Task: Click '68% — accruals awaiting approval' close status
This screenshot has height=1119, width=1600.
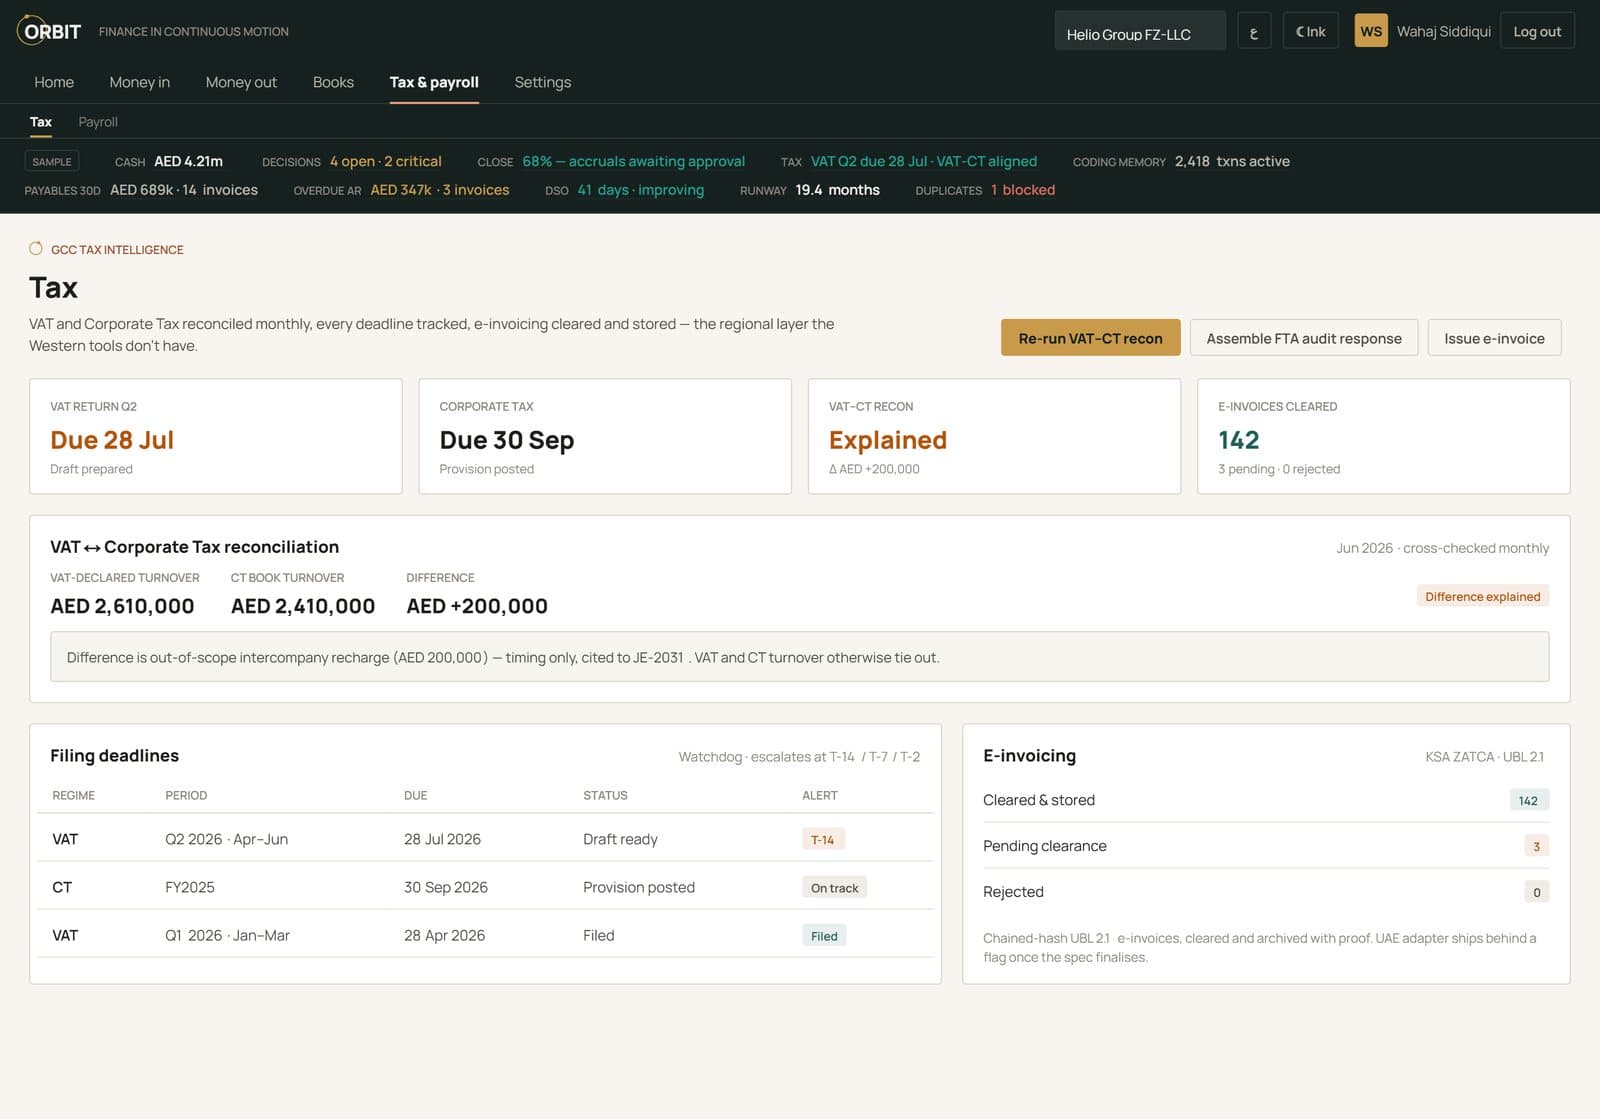Action: [x=634, y=161]
